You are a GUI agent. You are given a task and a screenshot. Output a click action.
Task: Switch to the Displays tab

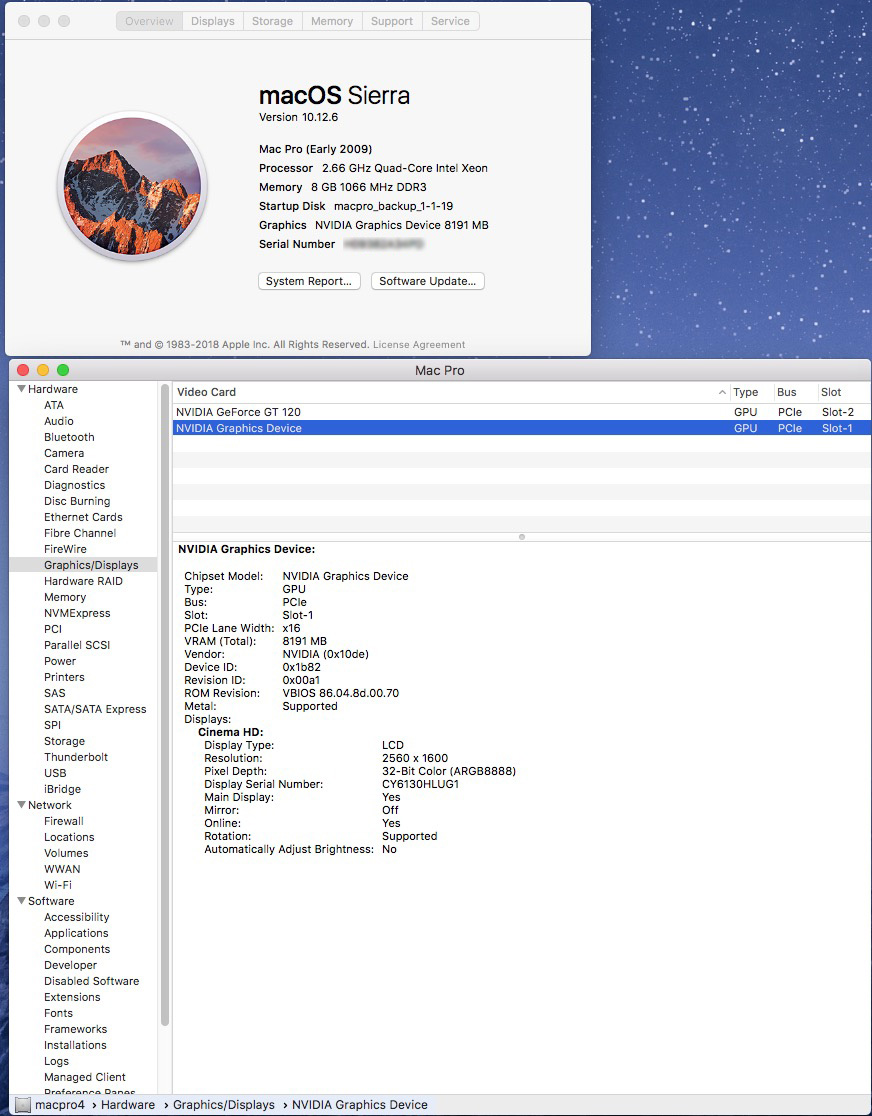[x=213, y=21]
